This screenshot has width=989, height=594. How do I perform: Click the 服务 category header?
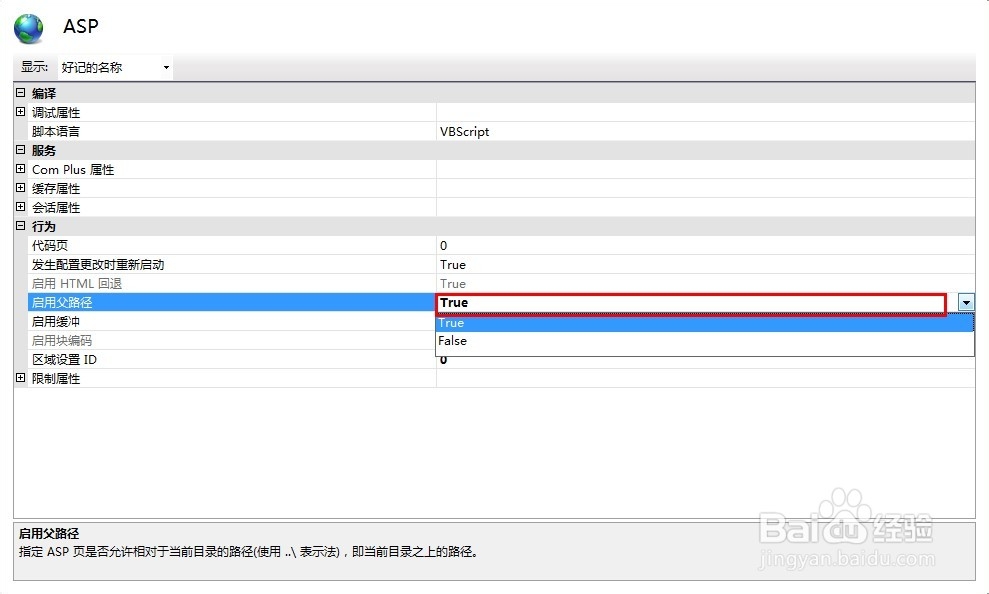pos(44,151)
